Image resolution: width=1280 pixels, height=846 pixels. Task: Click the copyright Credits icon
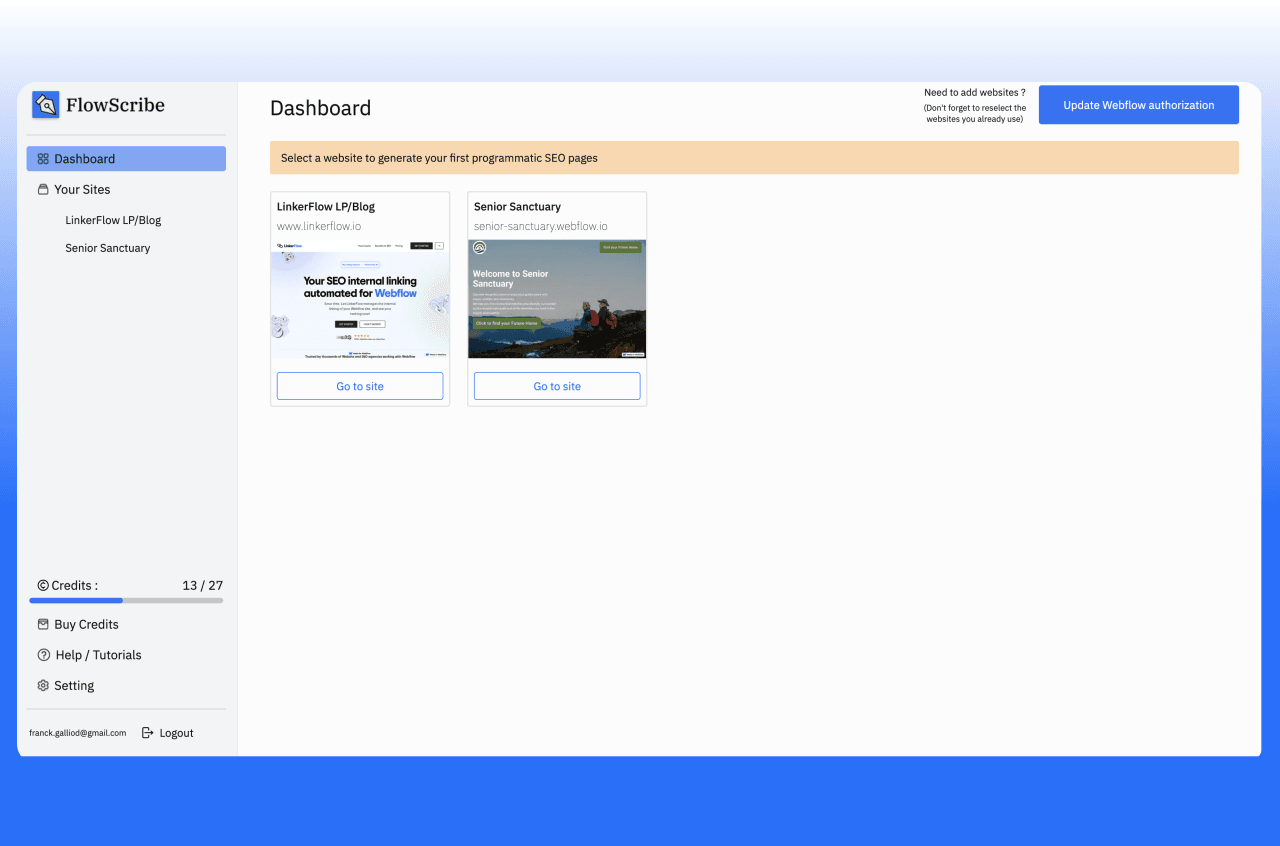click(43, 585)
